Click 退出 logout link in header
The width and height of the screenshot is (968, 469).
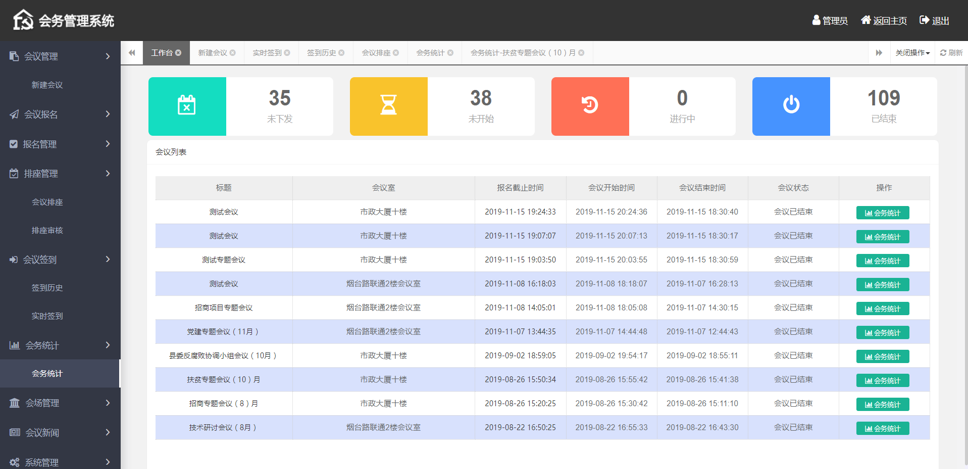pos(935,21)
